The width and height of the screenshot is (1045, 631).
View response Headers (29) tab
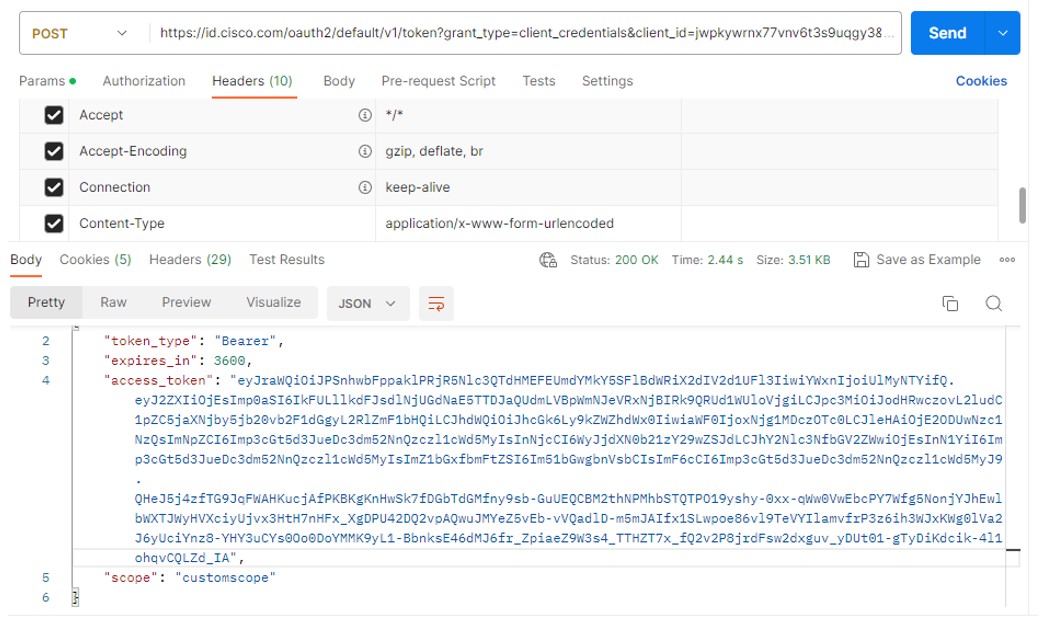(190, 260)
